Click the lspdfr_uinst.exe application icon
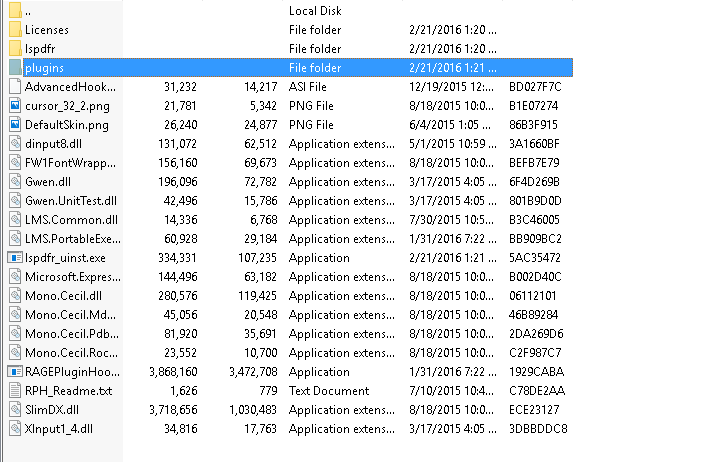 point(14,258)
